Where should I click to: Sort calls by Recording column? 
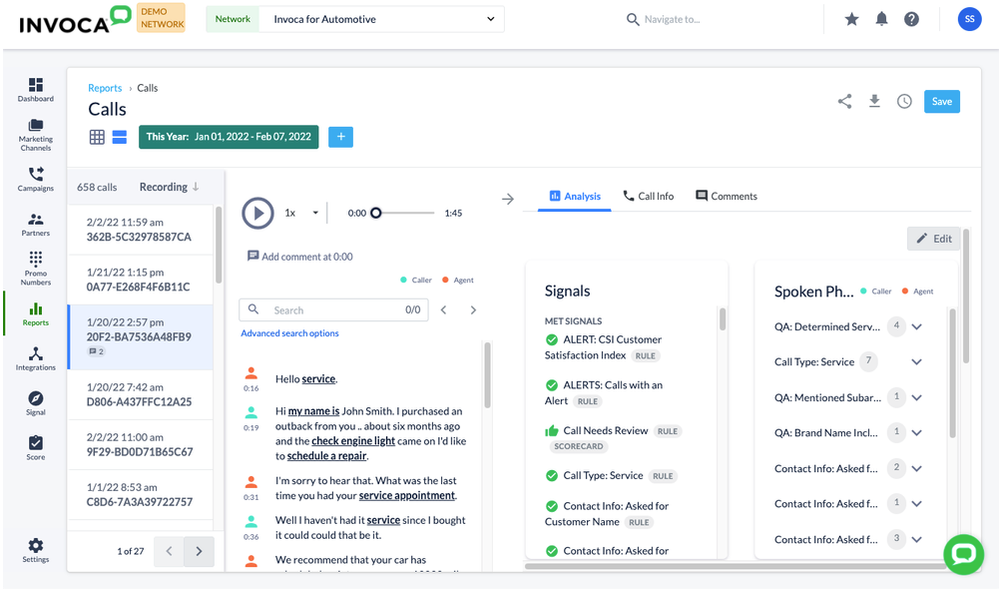click(x=169, y=187)
